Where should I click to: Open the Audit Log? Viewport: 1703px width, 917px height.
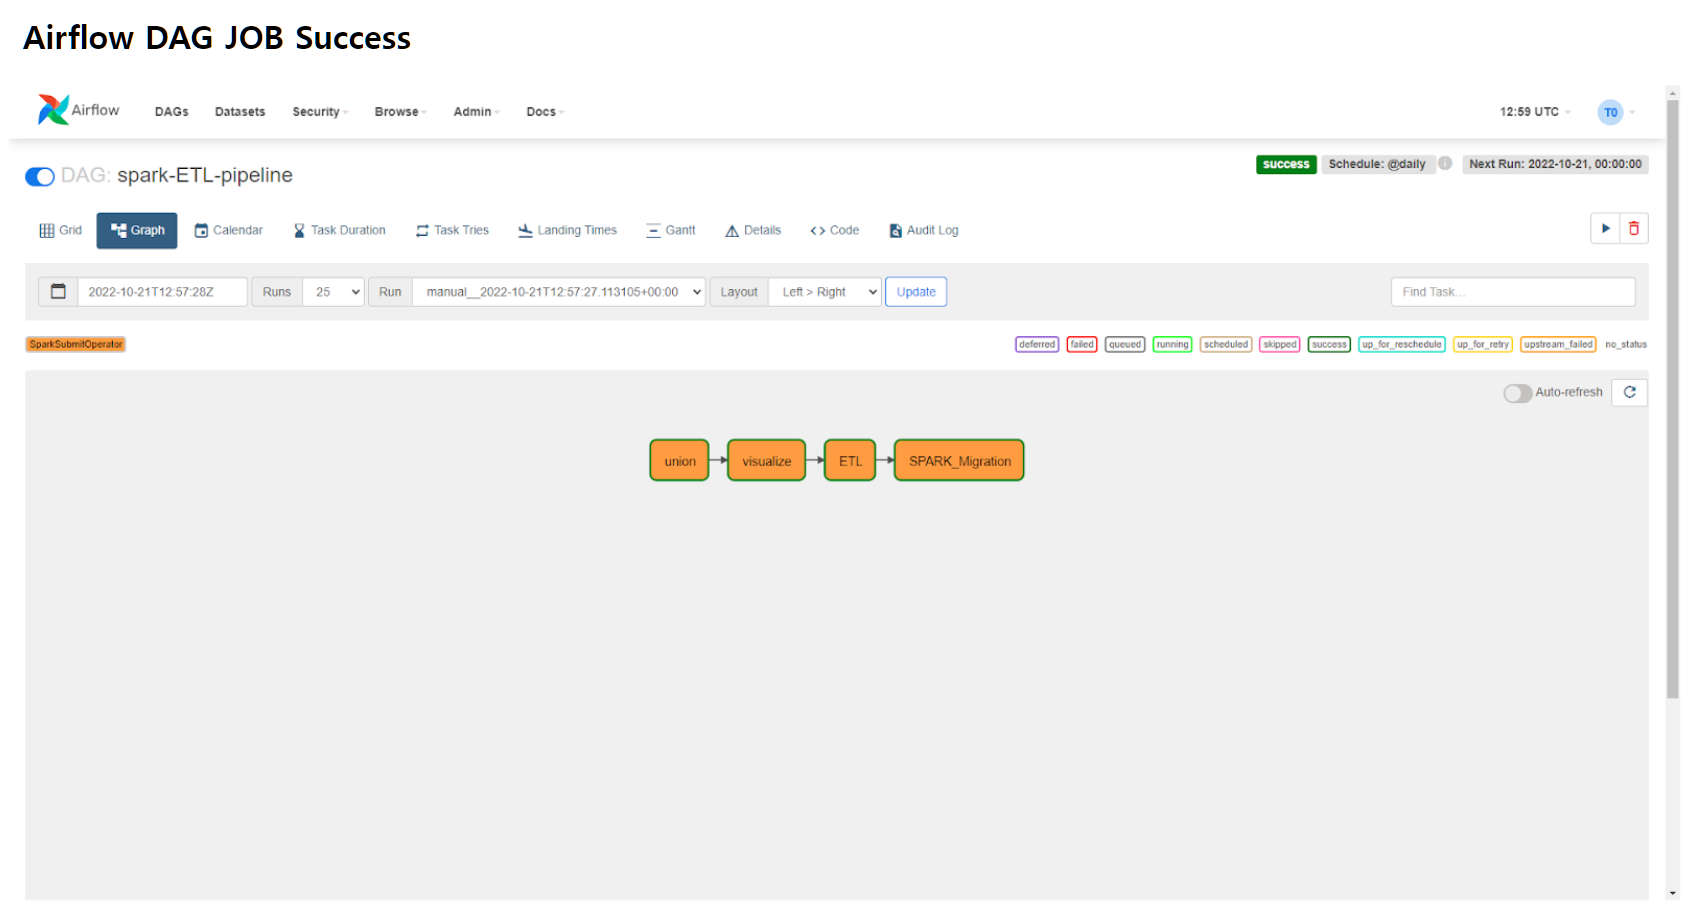[x=922, y=230]
